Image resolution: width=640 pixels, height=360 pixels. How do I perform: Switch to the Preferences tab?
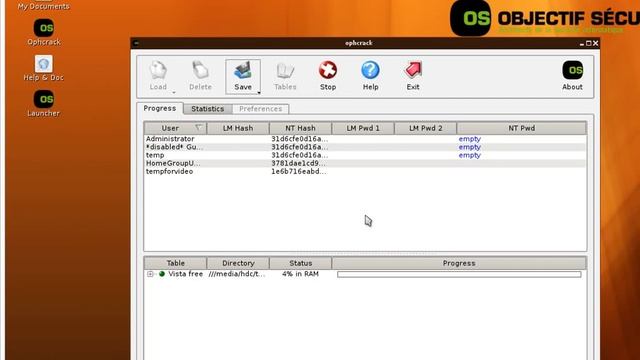[x=260, y=109]
